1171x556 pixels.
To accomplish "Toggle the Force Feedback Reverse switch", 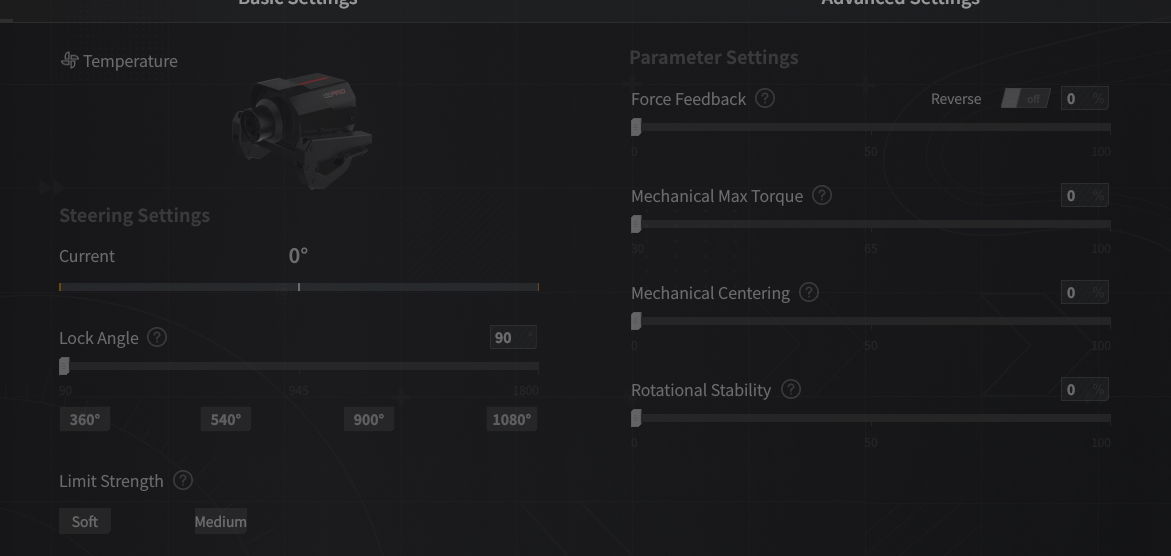I will [x=1025, y=99].
